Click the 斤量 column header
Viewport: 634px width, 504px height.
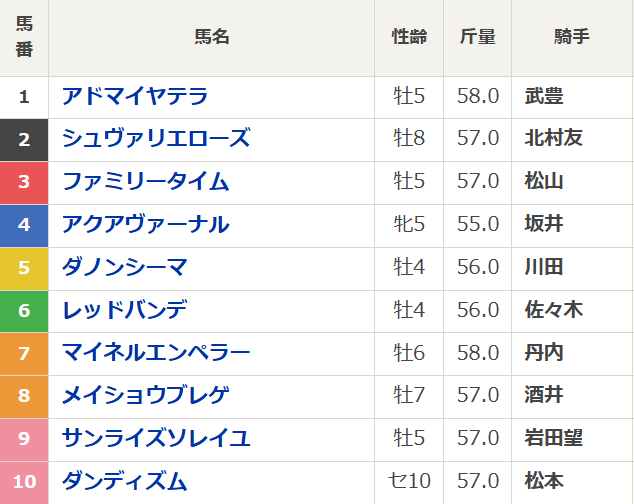coord(478,37)
